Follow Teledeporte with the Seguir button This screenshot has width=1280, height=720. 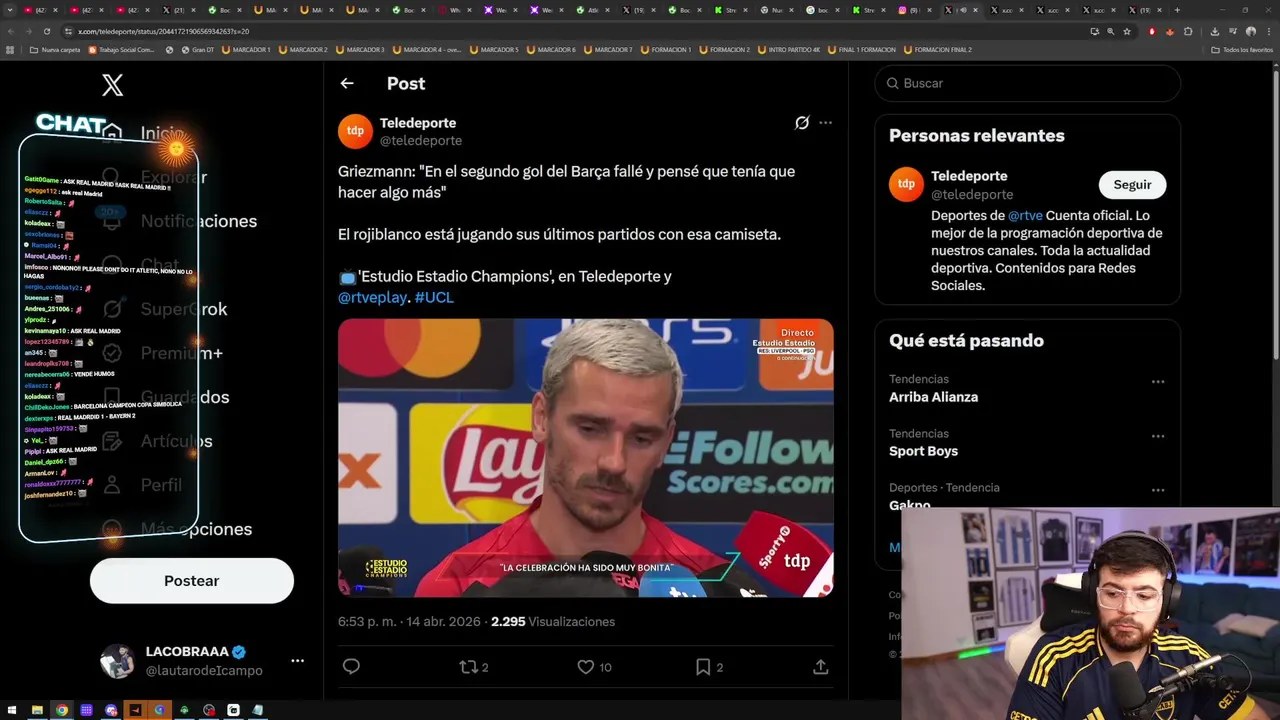point(1132,184)
